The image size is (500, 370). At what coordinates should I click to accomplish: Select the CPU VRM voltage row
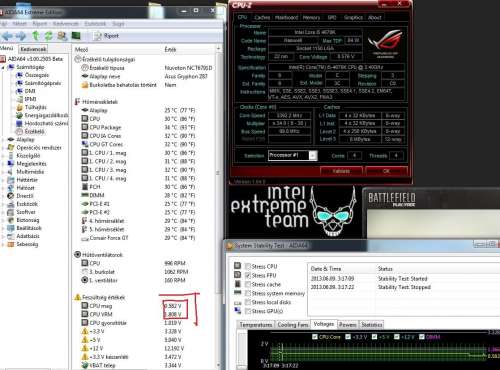click(x=143, y=314)
